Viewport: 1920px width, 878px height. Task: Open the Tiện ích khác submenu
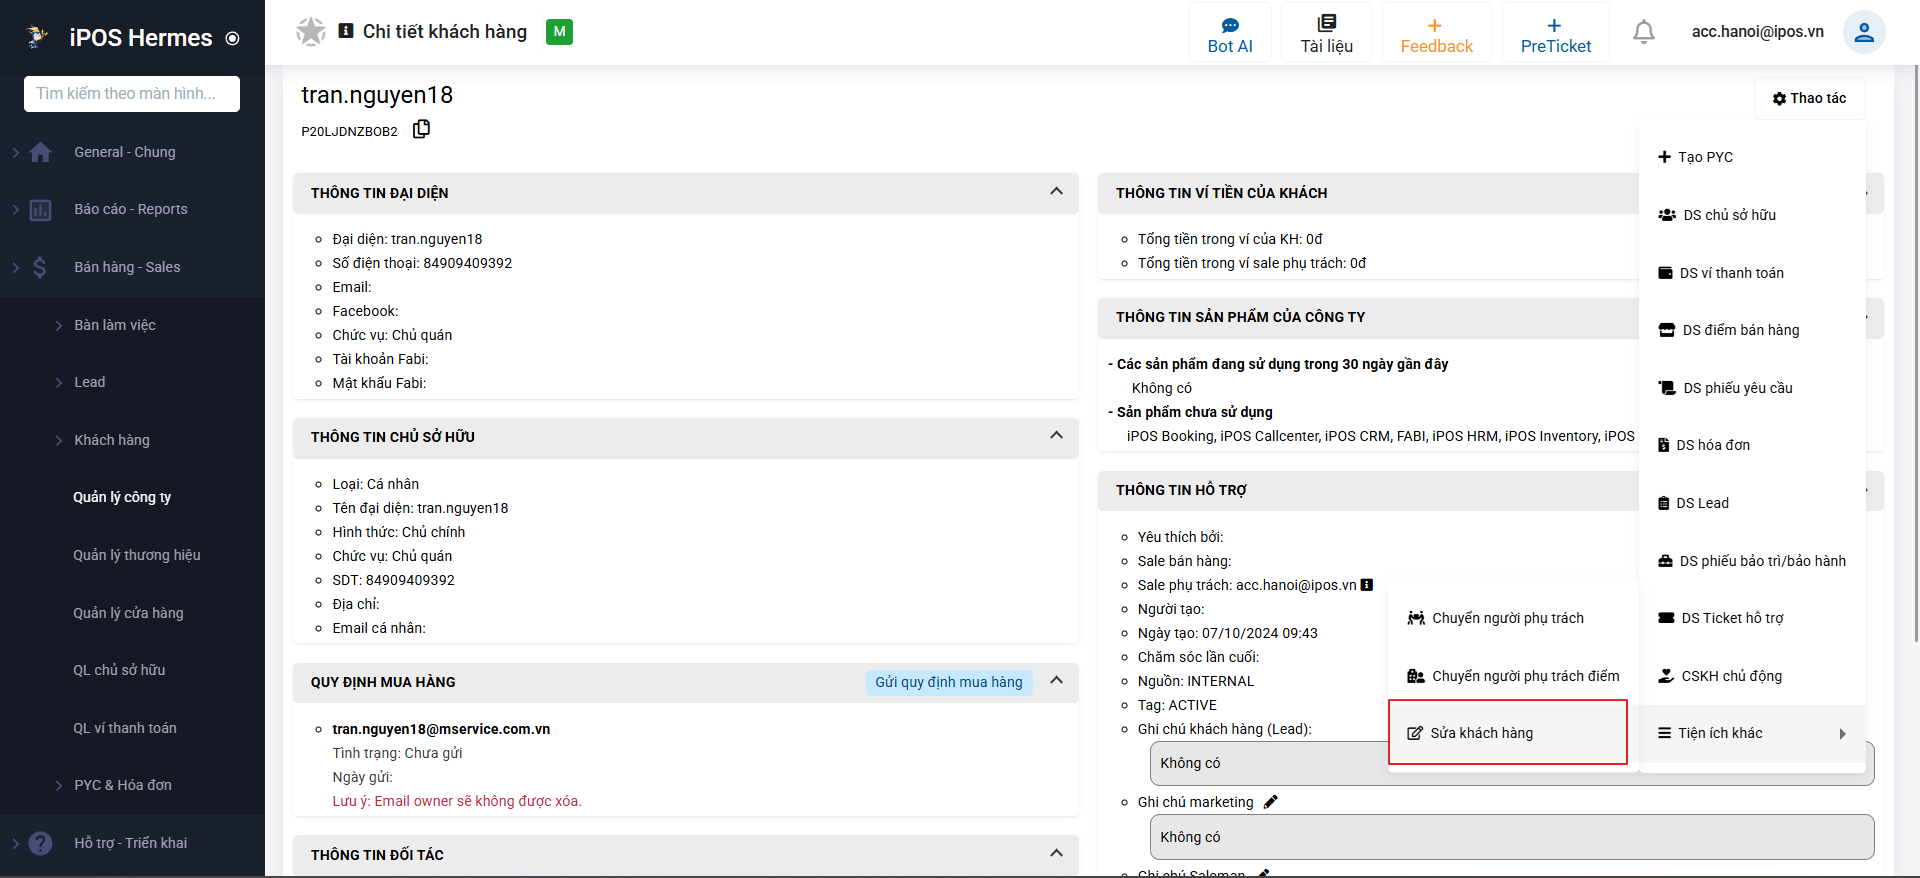pos(1752,733)
